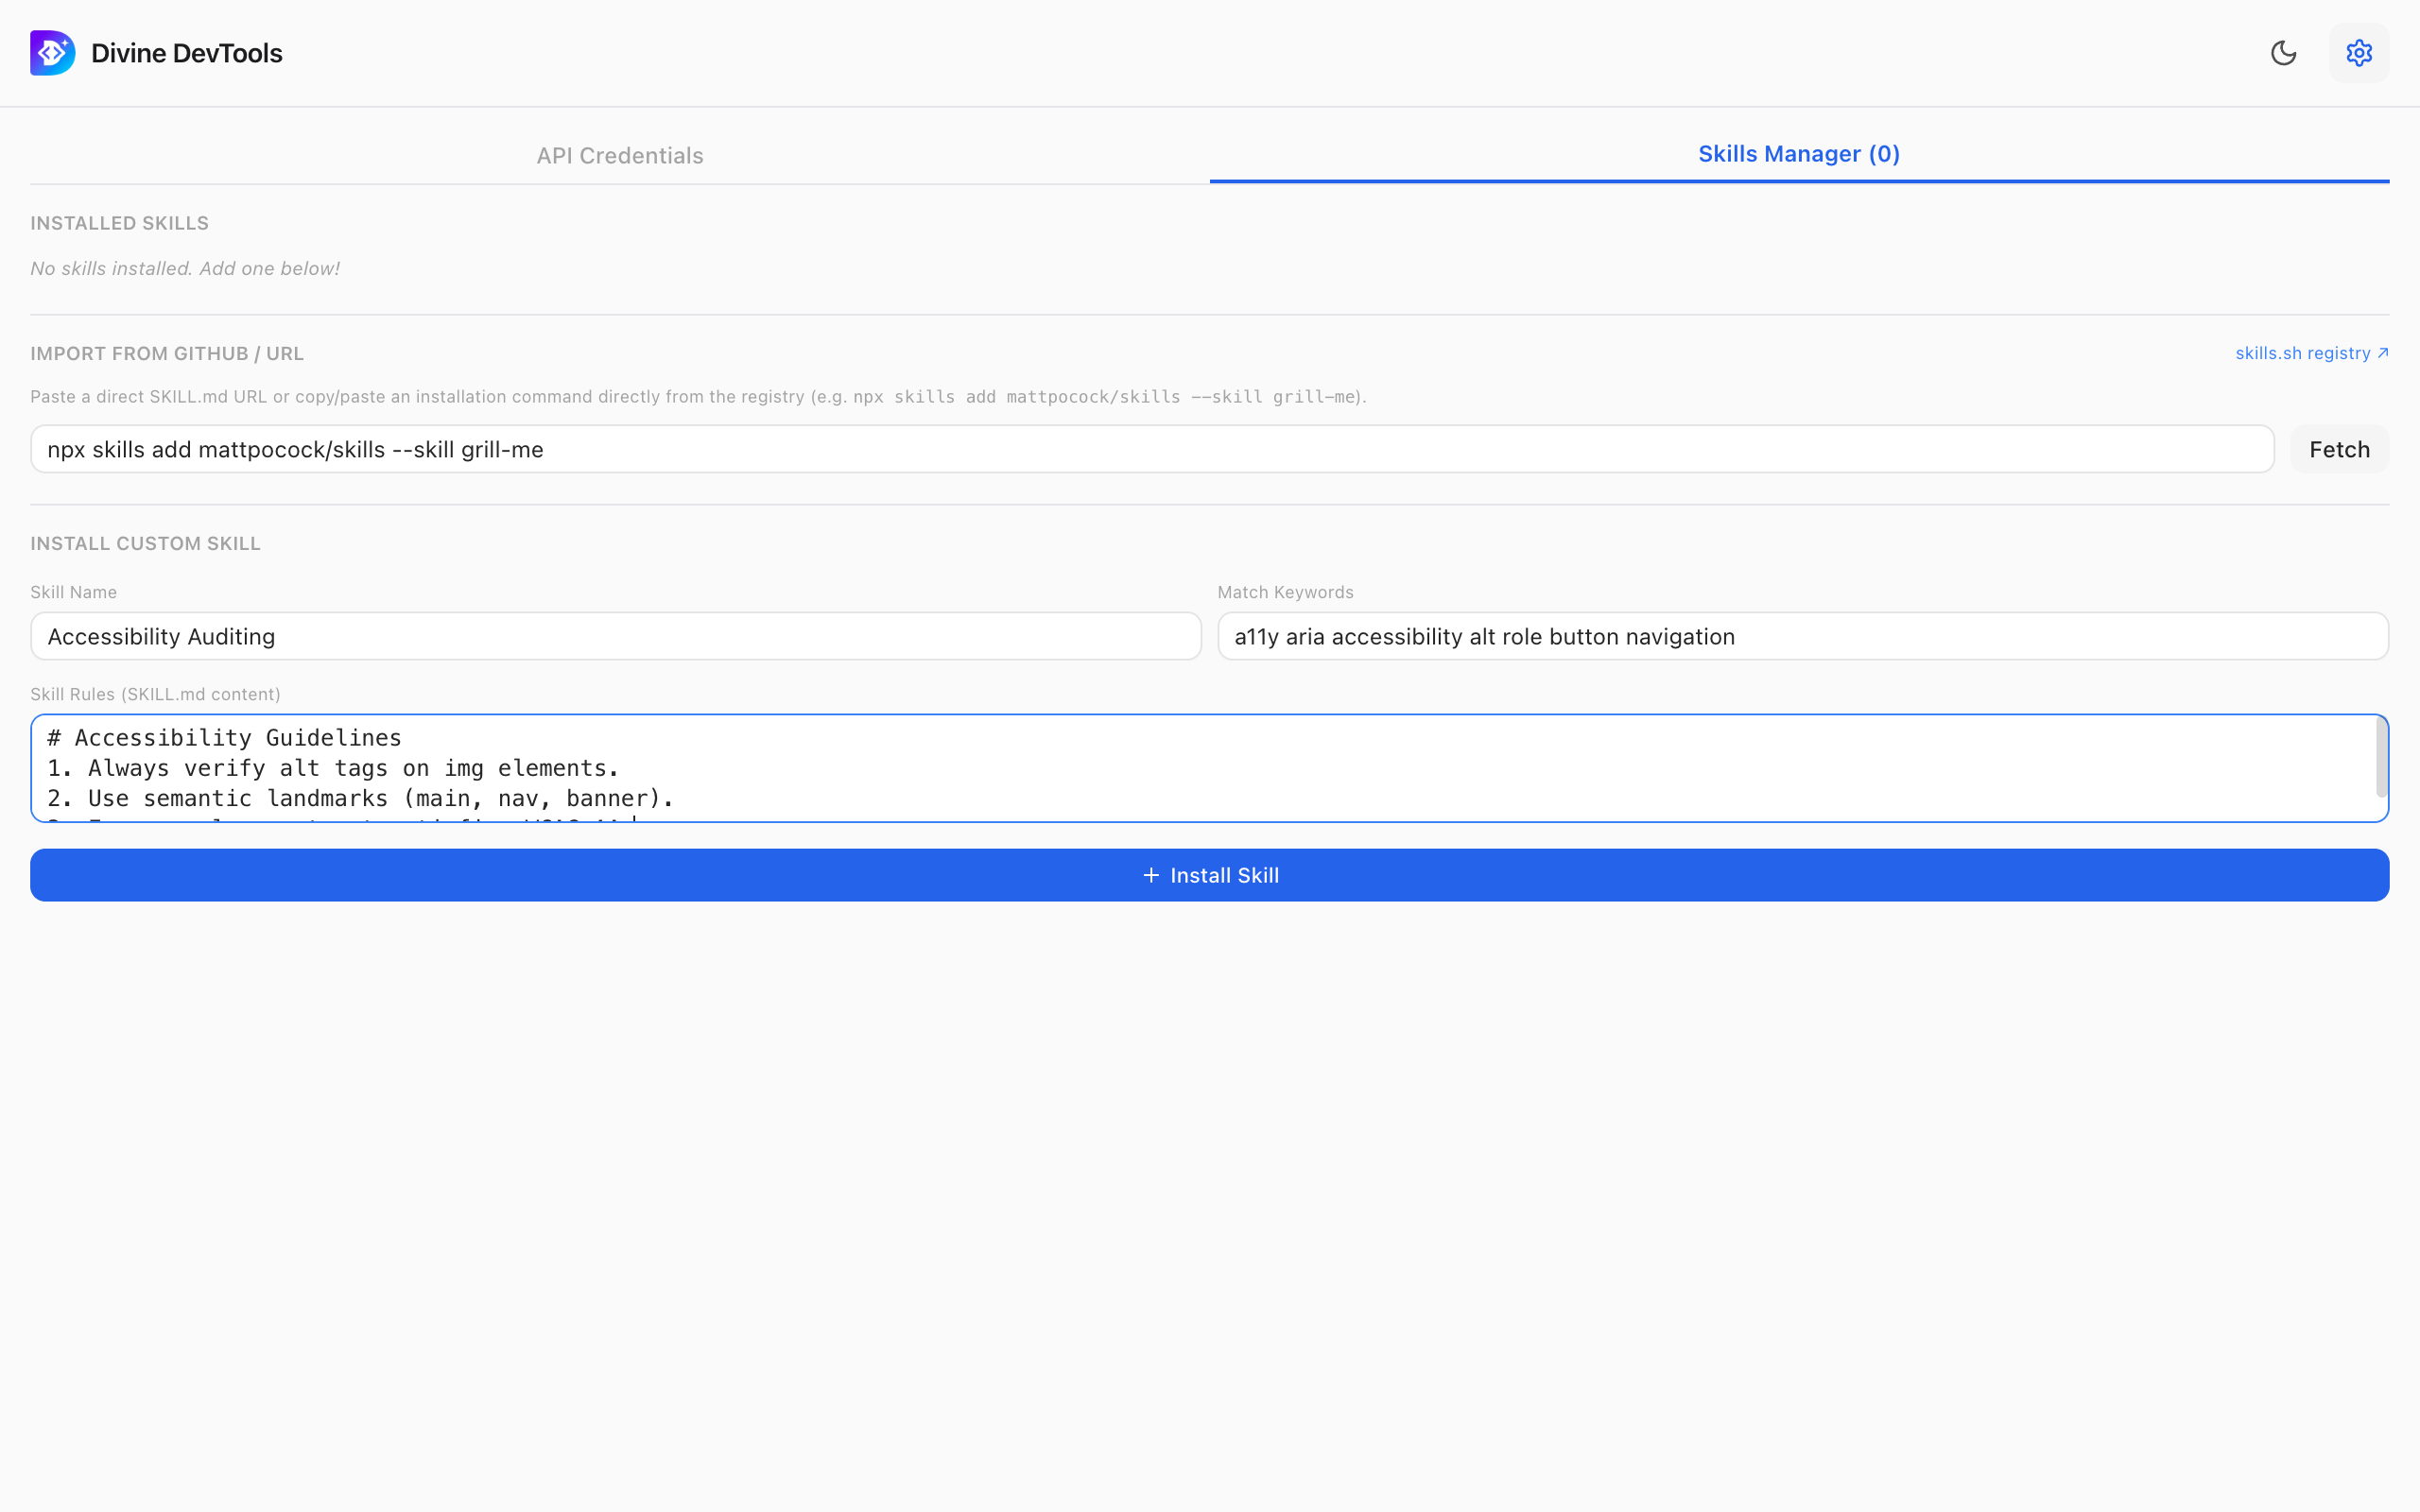Image resolution: width=2420 pixels, height=1512 pixels.
Task: Open settings via the gear icon
Action: pyautogui.click(x=2359, y=53)
